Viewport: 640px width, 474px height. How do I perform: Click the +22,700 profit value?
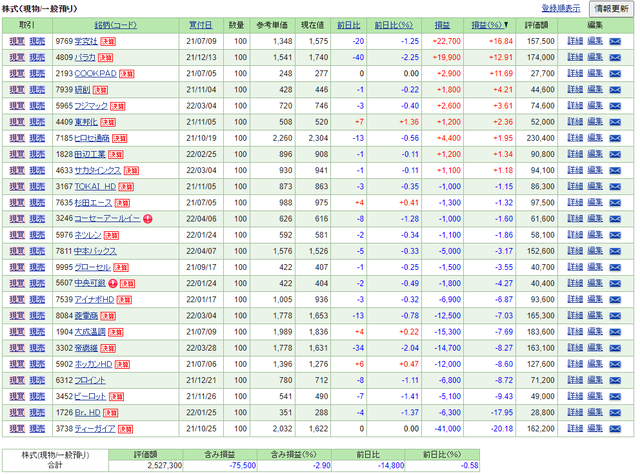(447, 41)
